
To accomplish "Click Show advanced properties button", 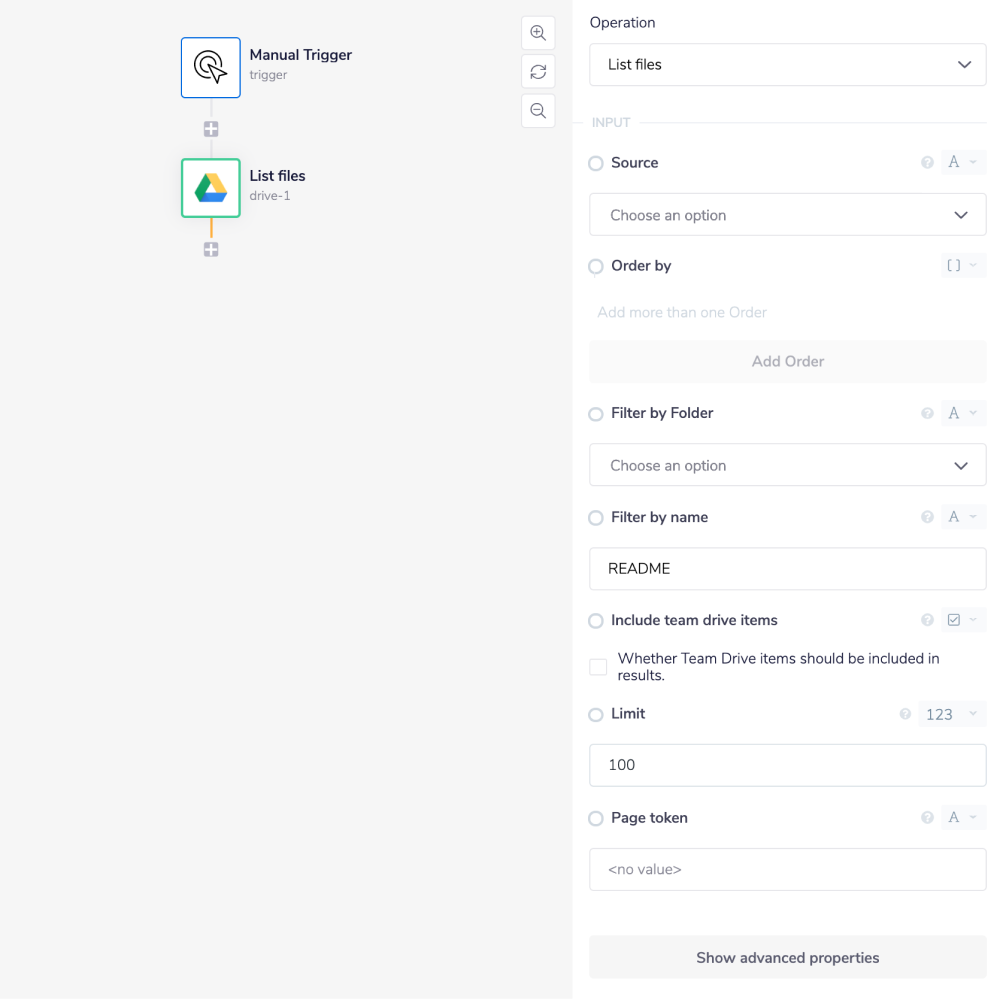I will coord(787,957).
